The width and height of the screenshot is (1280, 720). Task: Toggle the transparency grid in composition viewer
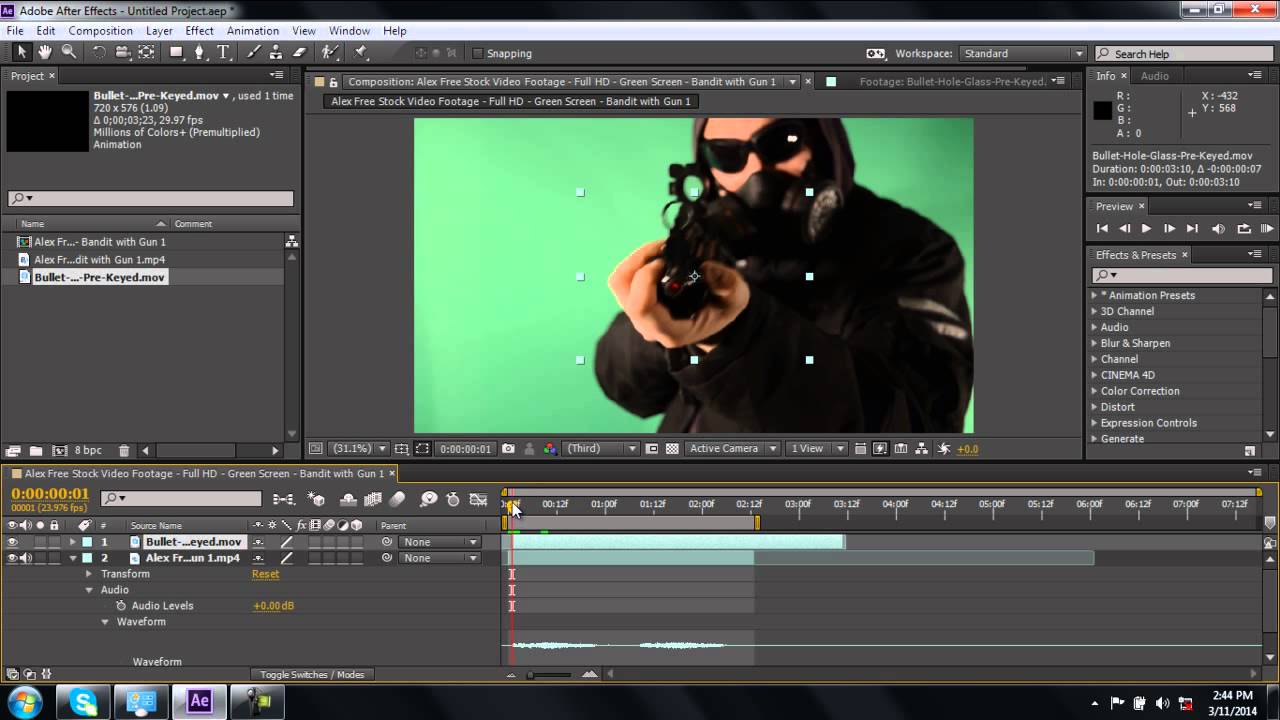pos(672,449)
